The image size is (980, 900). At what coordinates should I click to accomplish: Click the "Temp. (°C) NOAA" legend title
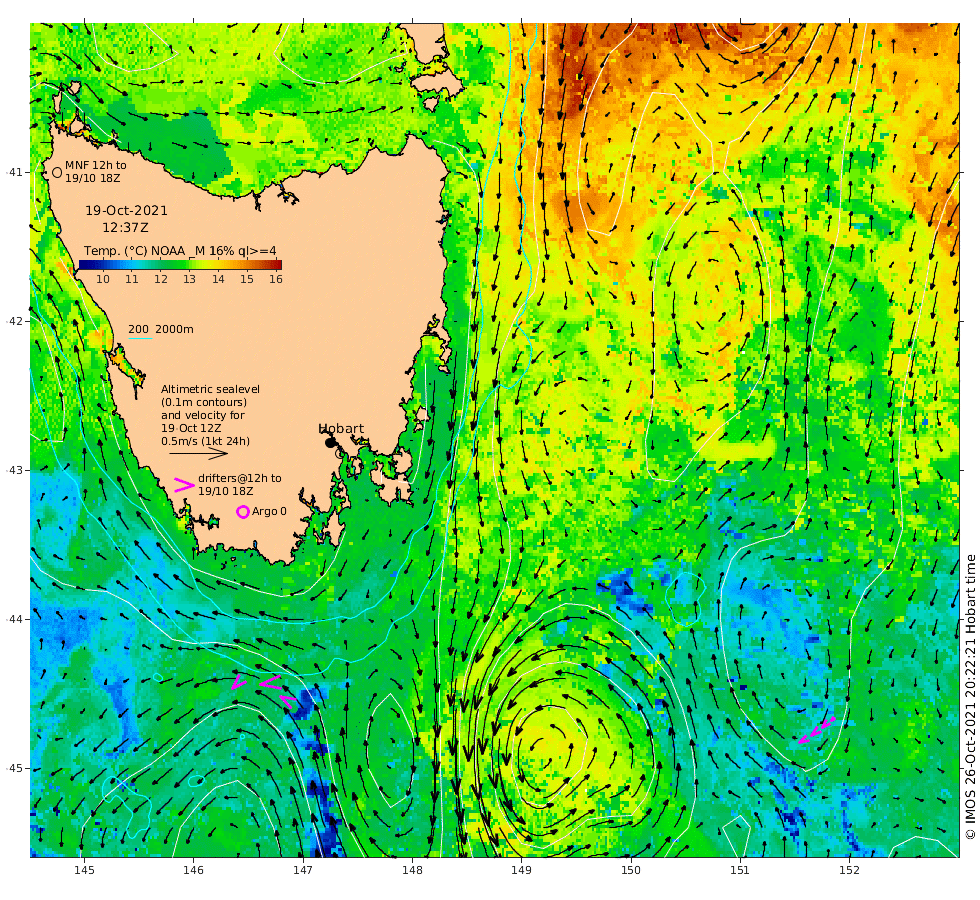(x=134, y=251)
